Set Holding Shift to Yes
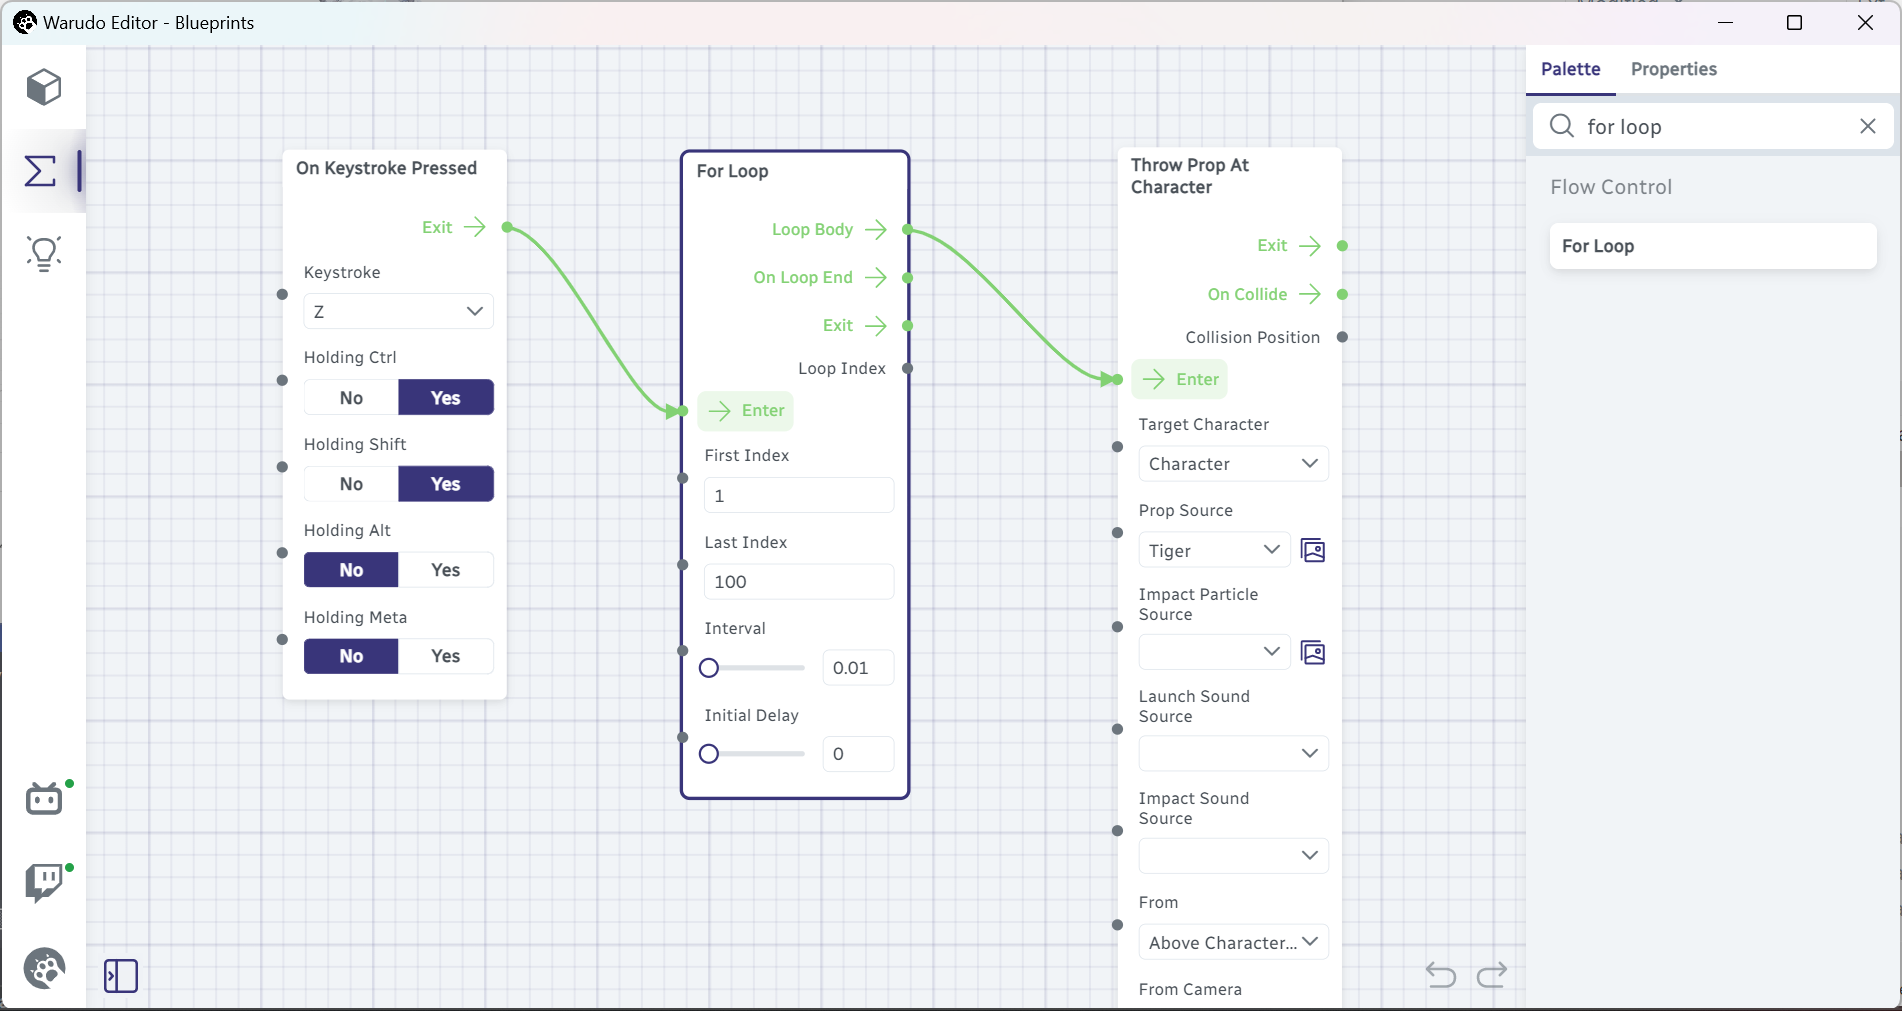Image resolution: width=1902 pixels, height=1011 pixels. pos(446,484)
